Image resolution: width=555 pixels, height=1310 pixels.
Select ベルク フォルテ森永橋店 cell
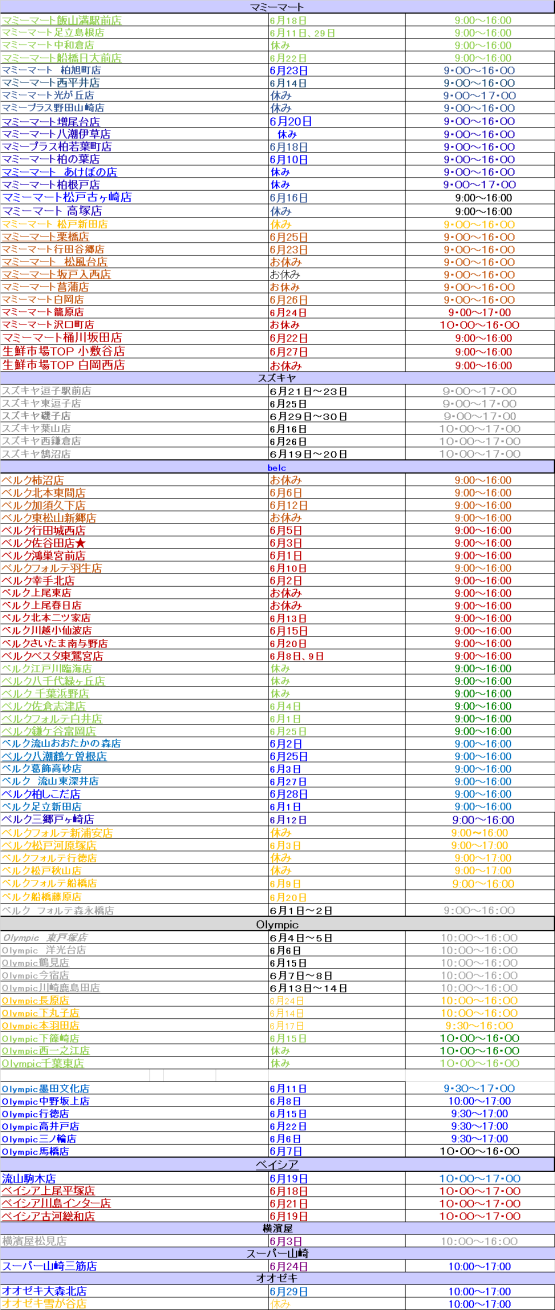[x=134, y=911]
